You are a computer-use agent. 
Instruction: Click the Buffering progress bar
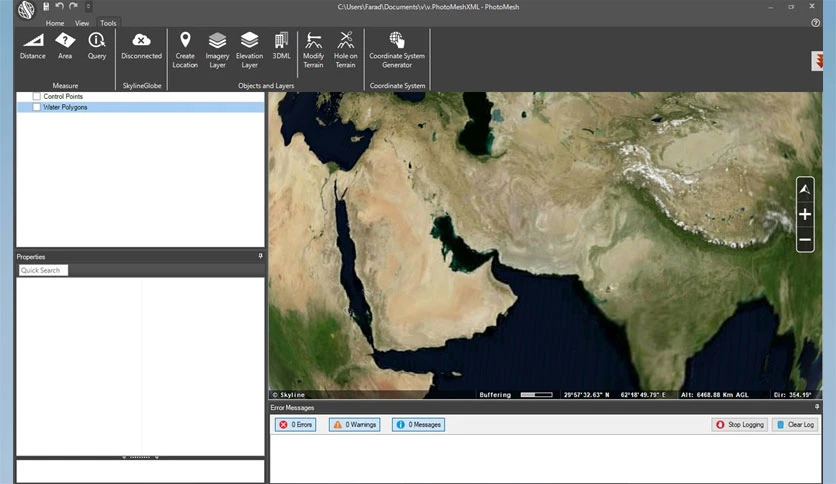point(536,395)
